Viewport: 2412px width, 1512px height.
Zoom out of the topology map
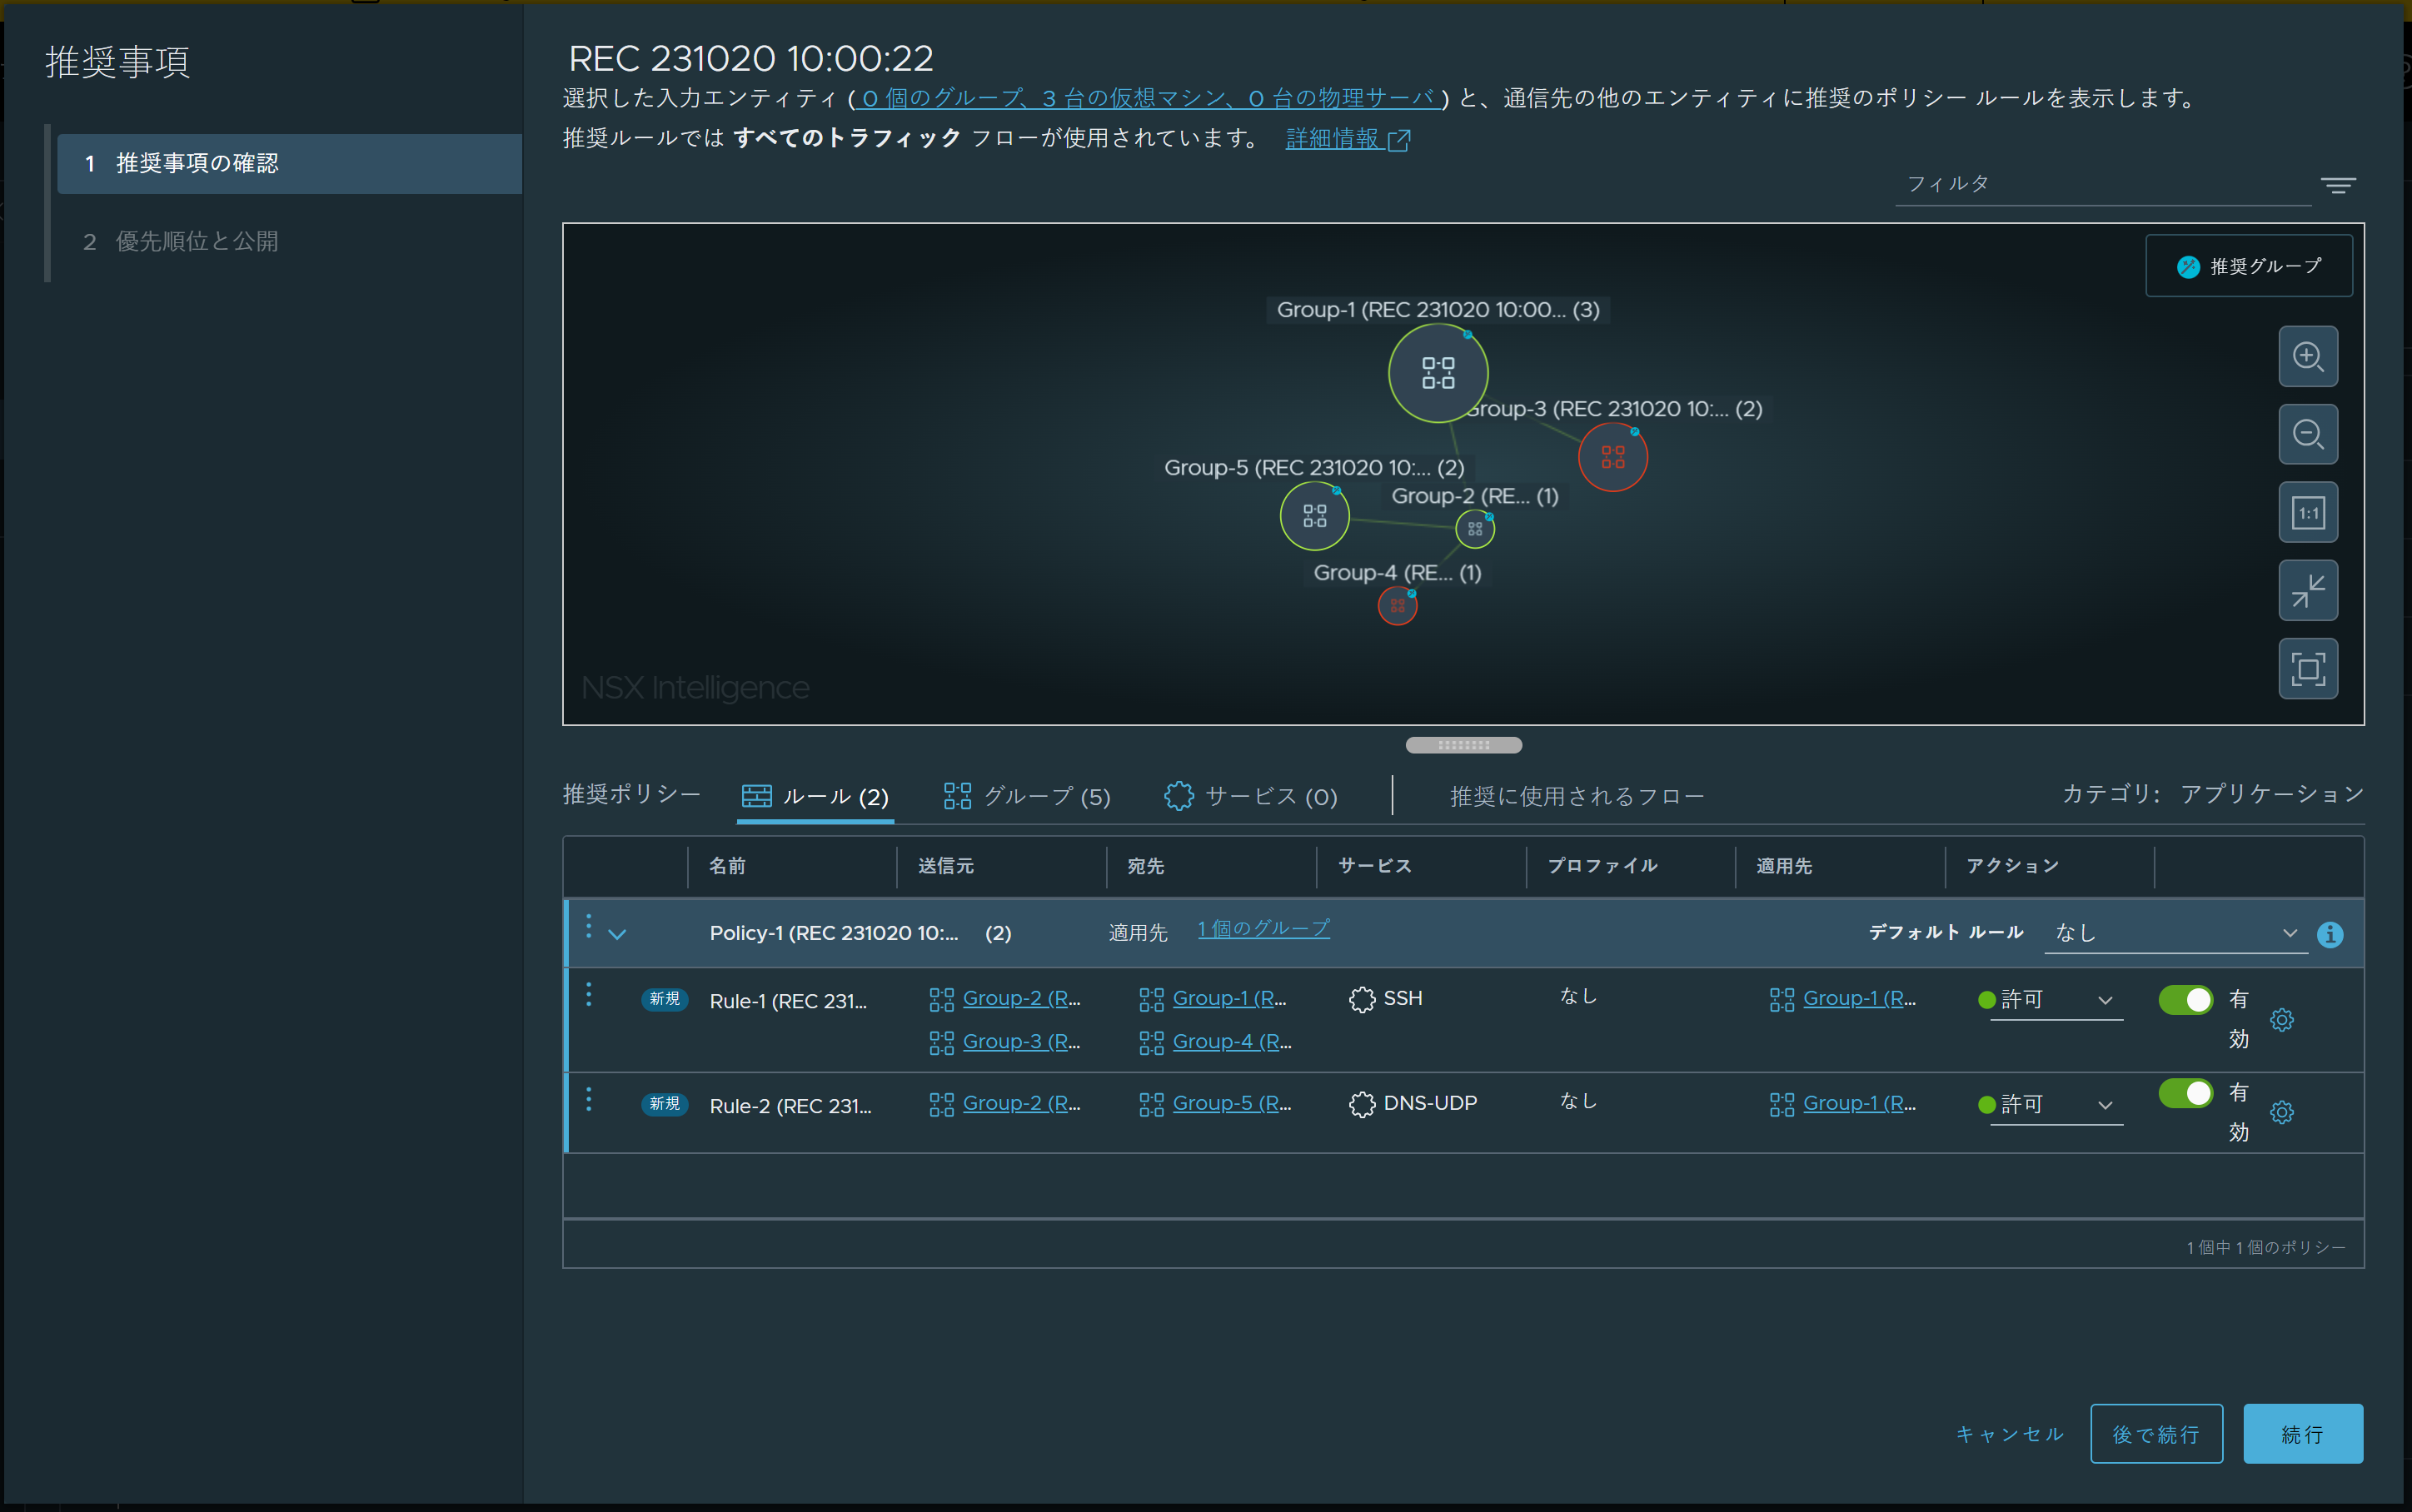pyautogui.click(x=2307, y=434)
